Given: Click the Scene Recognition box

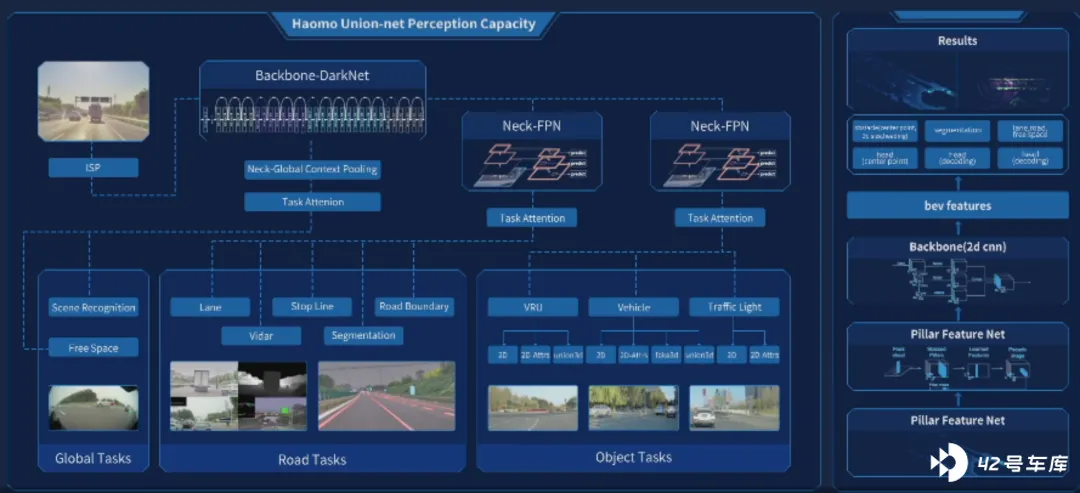Looking at the screenshot, I should 93,308.
